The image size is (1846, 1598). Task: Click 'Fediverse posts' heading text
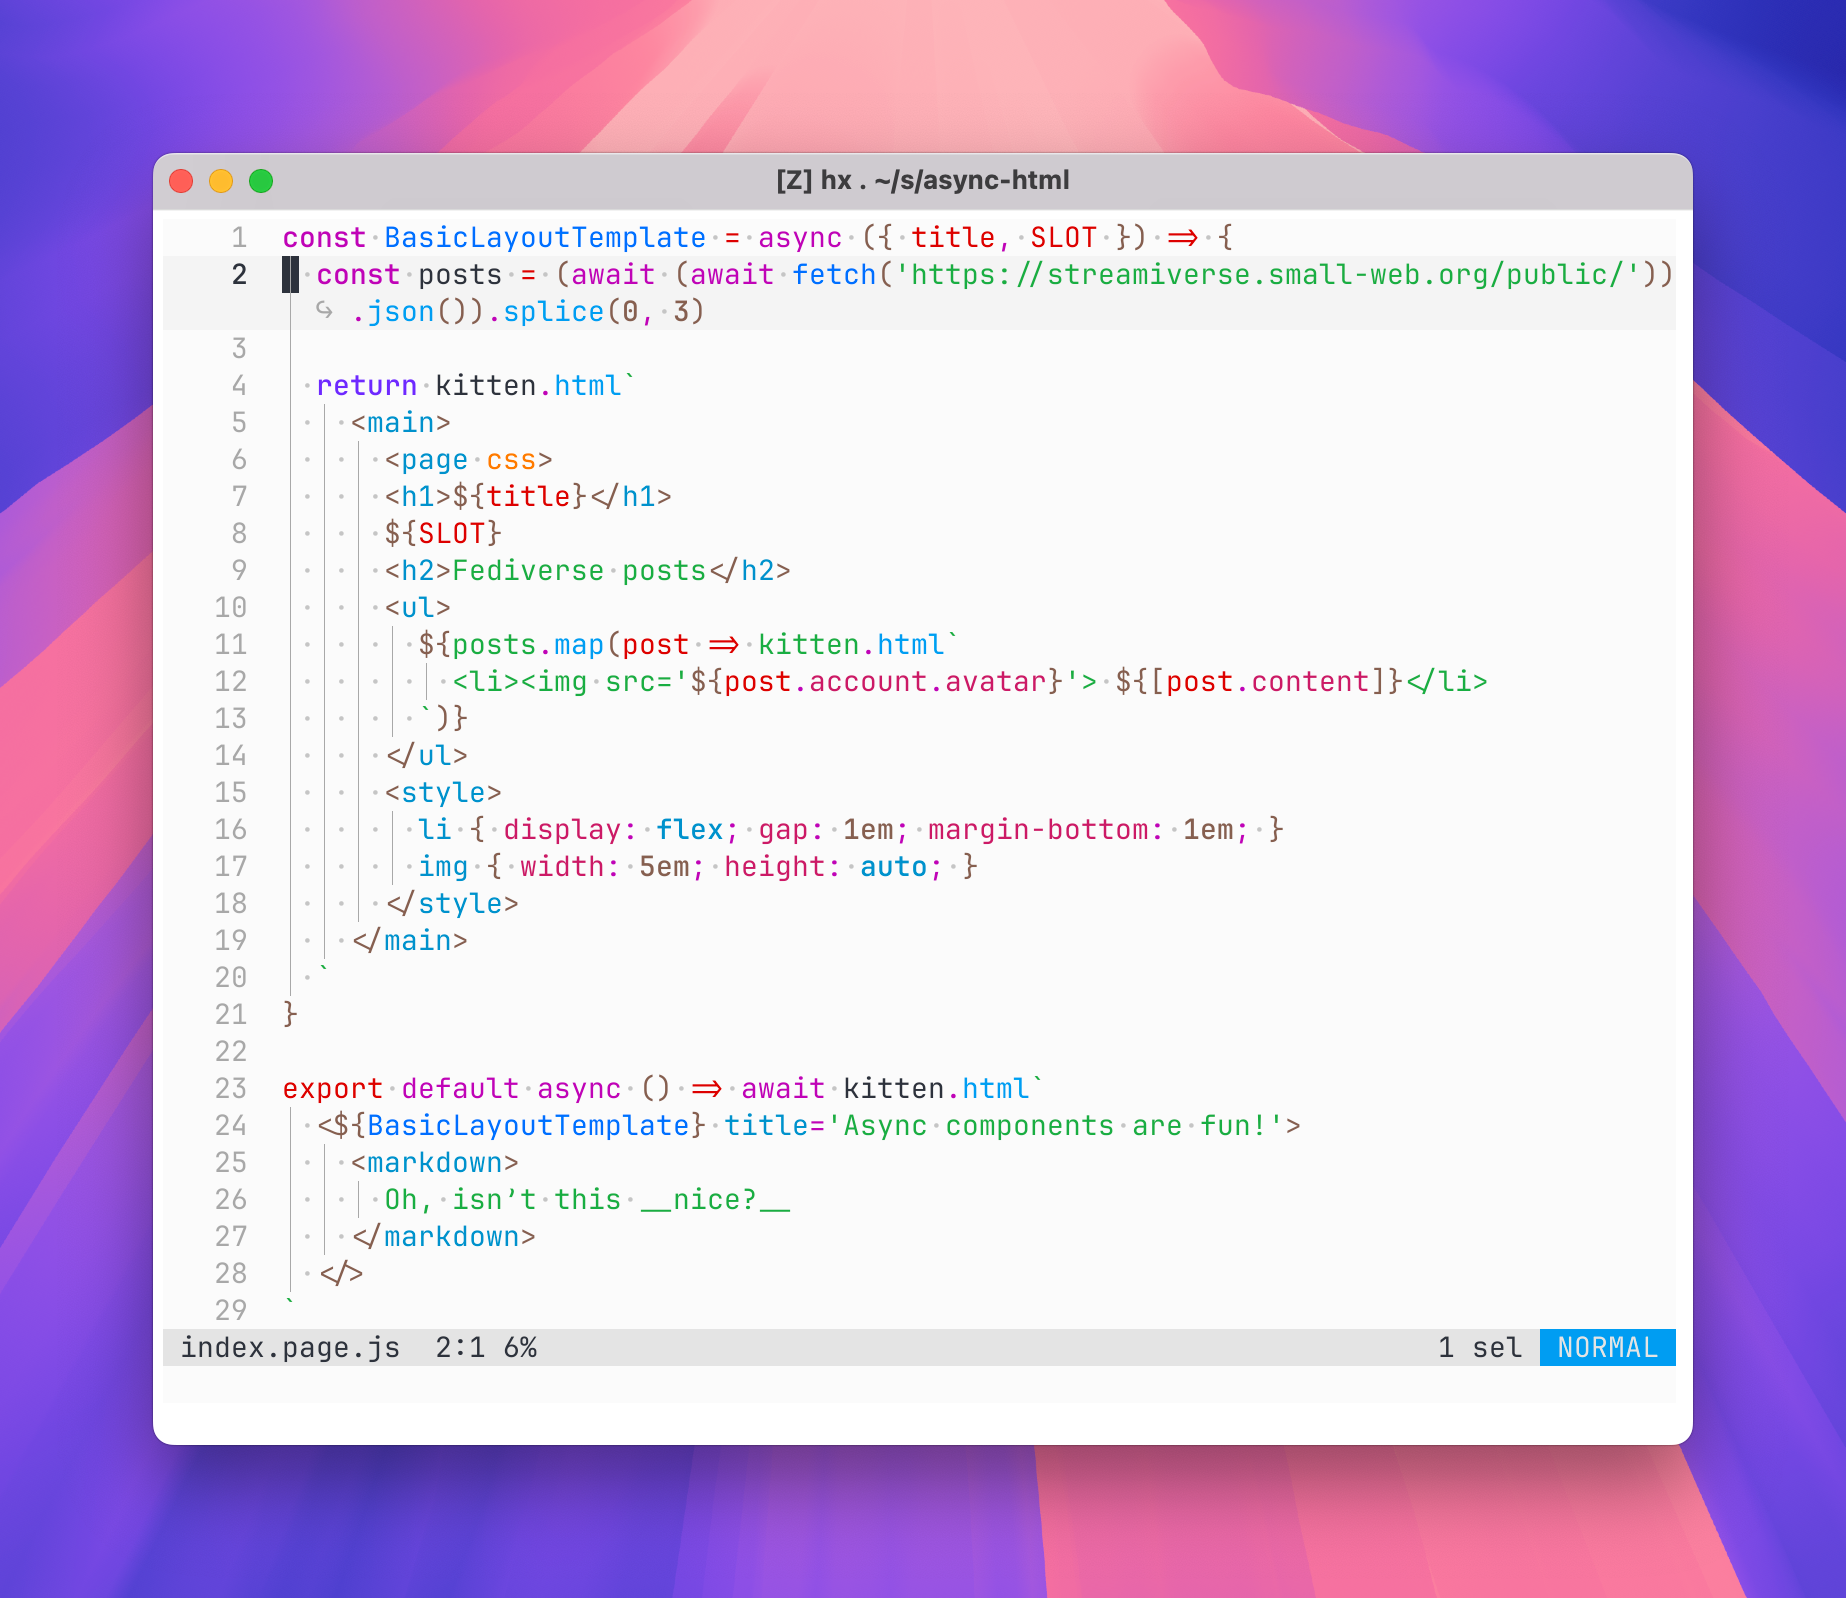coord(579,571)
